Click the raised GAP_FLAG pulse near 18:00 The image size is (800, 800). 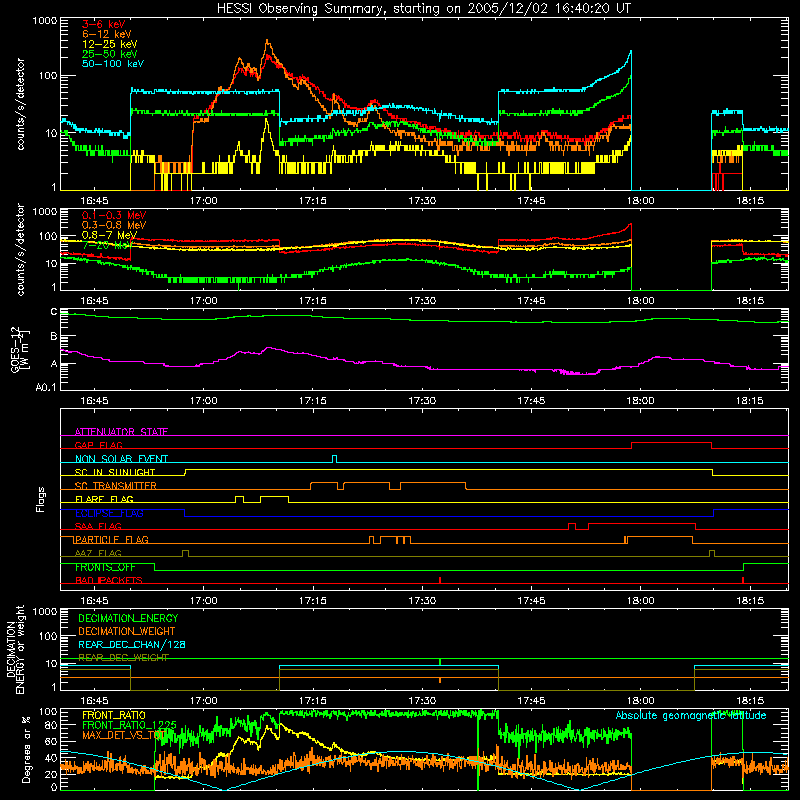point(671,445)
